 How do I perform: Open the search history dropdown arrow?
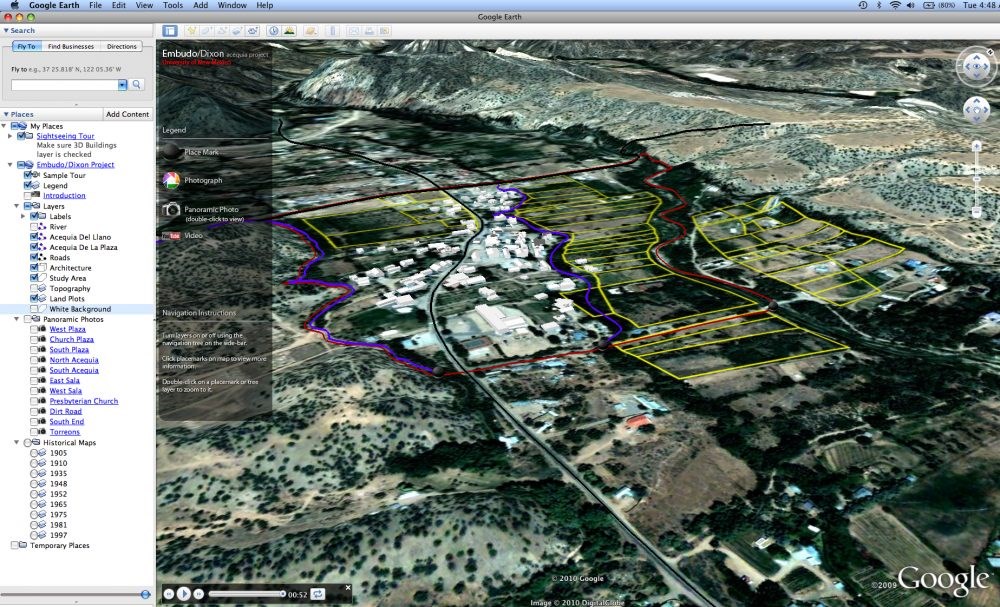click(x=122, y=84)
